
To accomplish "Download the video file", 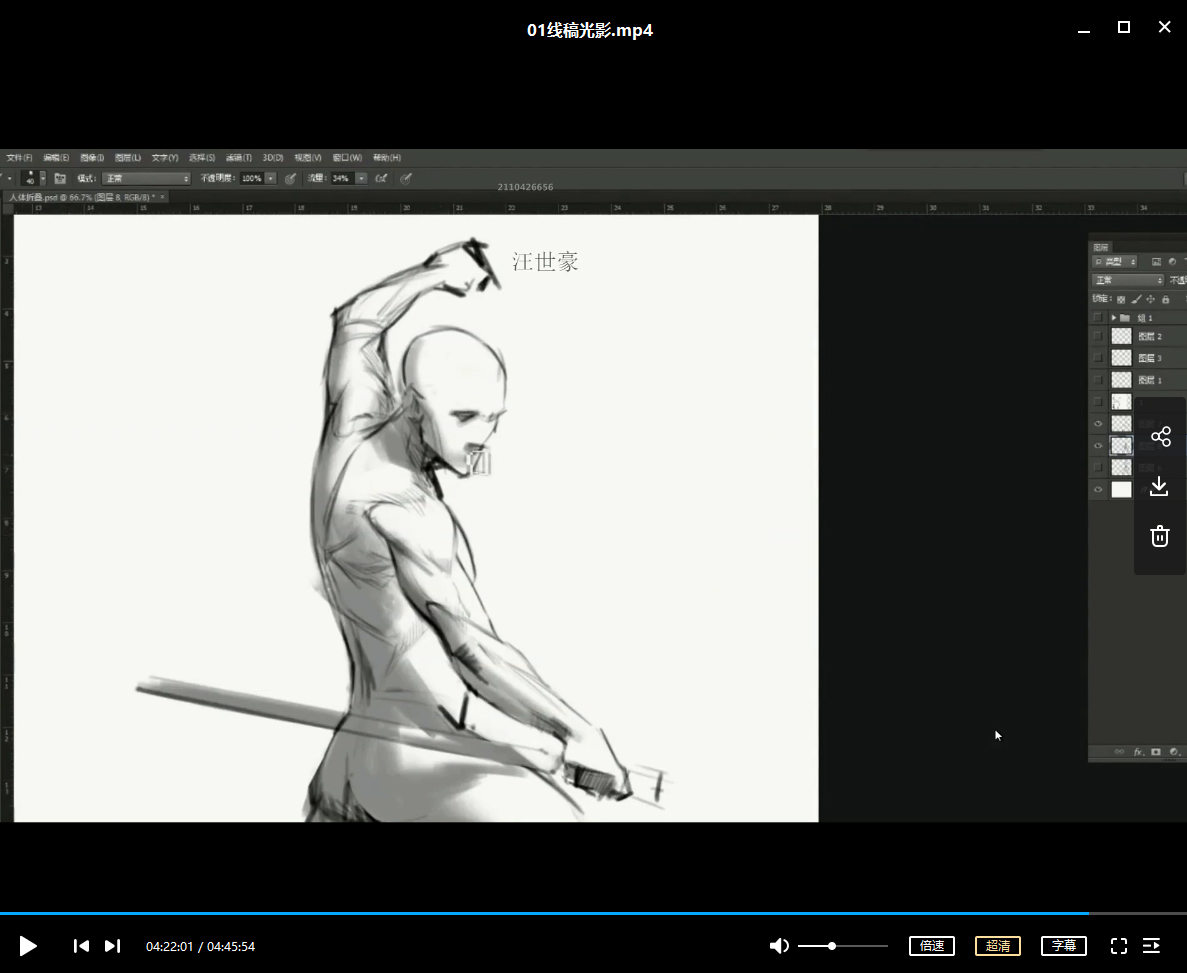I will [1160, 487].
